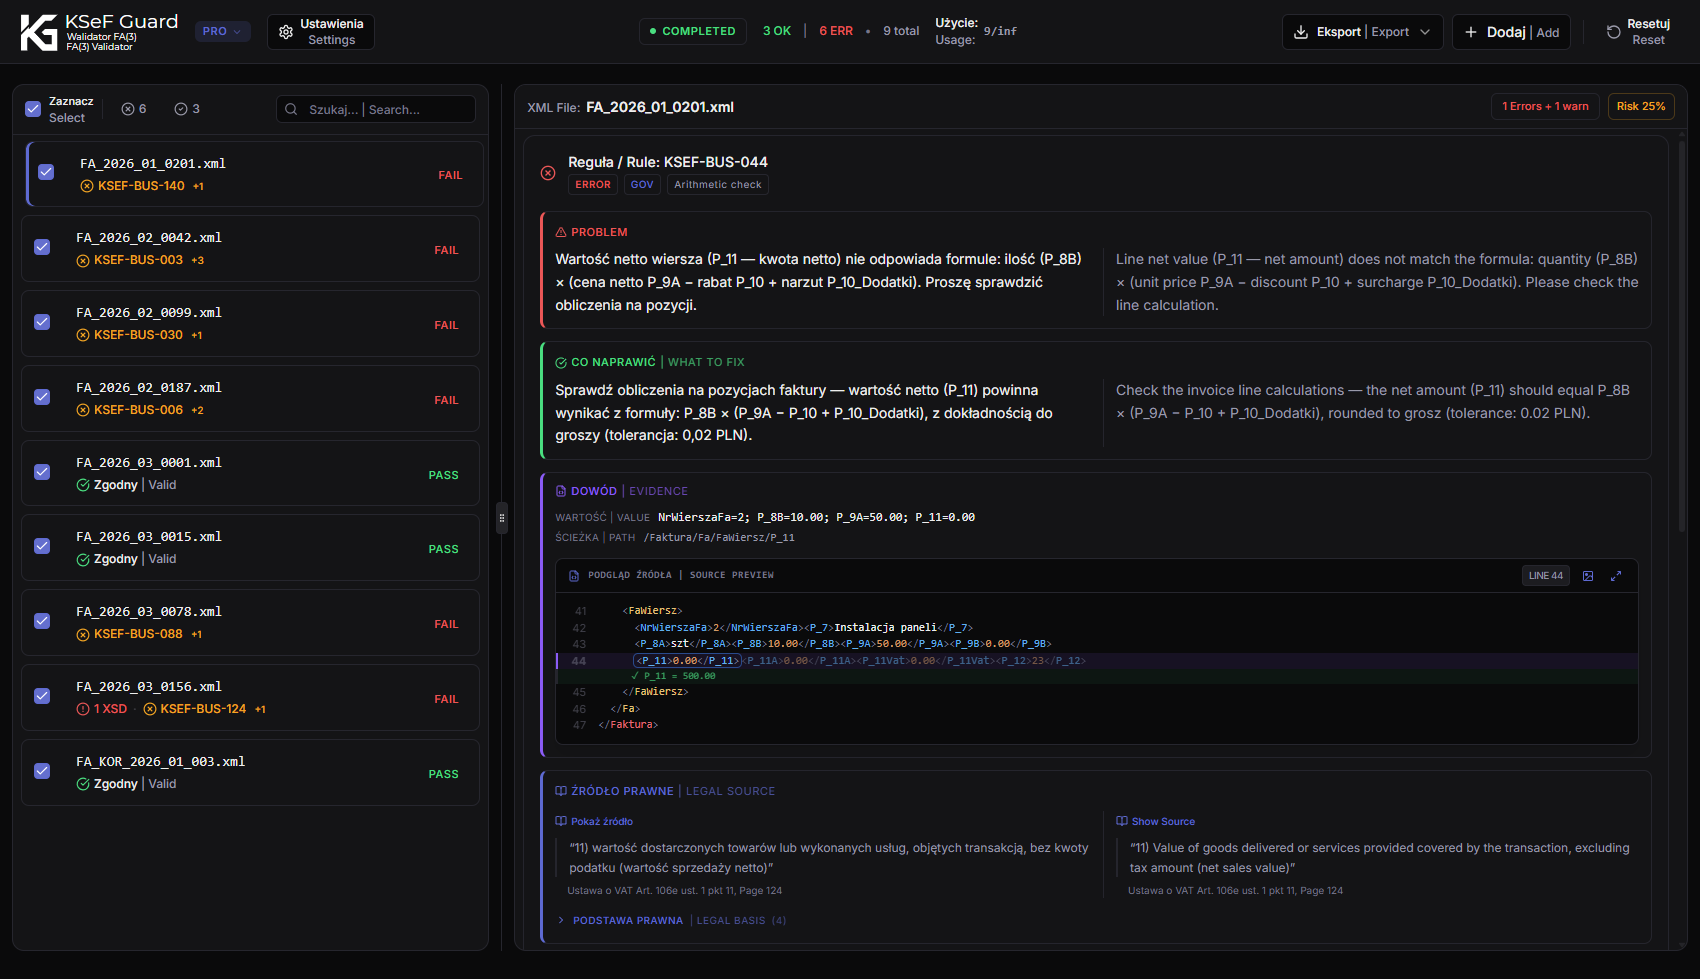1700x979 pixels.
Task: Click the Dodaj Add button
Action: point(1511,32)
